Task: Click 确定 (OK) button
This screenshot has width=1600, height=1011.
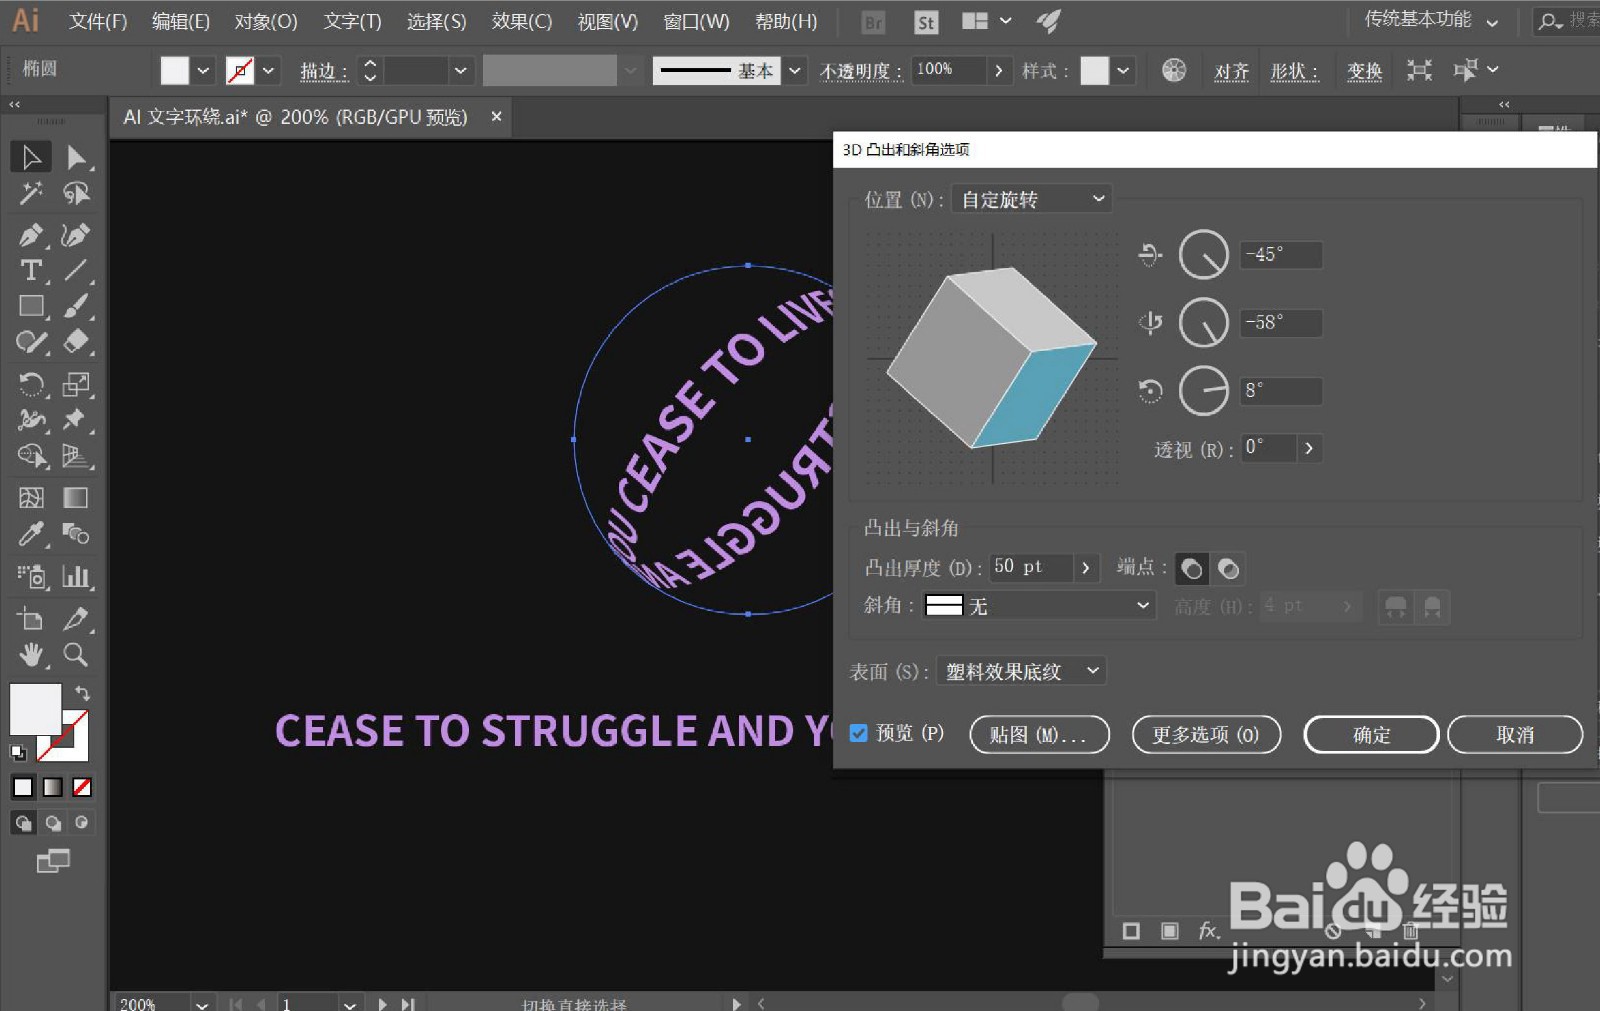Action: pyautogui.click(x=1371, y=735)
